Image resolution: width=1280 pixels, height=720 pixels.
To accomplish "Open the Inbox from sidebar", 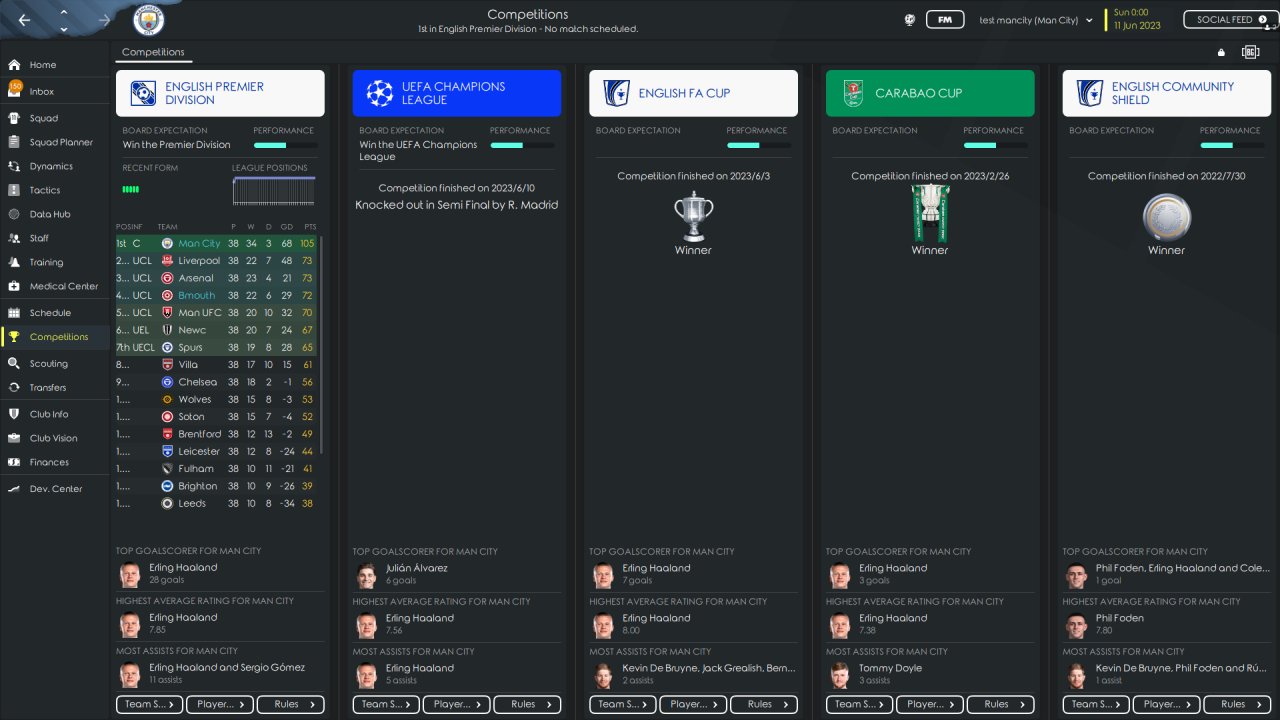I will click(42, 91).
